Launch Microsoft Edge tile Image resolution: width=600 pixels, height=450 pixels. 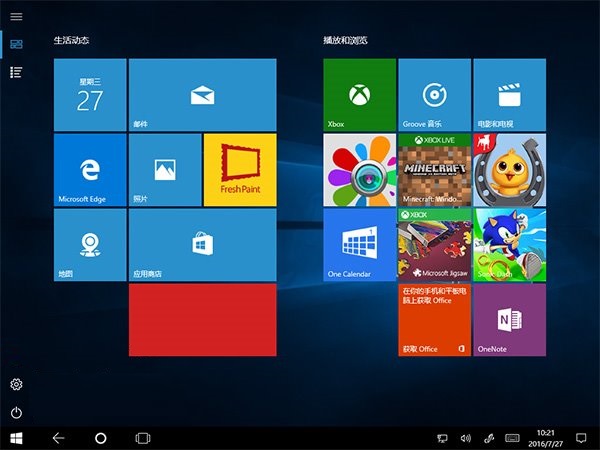pos(90,170)
